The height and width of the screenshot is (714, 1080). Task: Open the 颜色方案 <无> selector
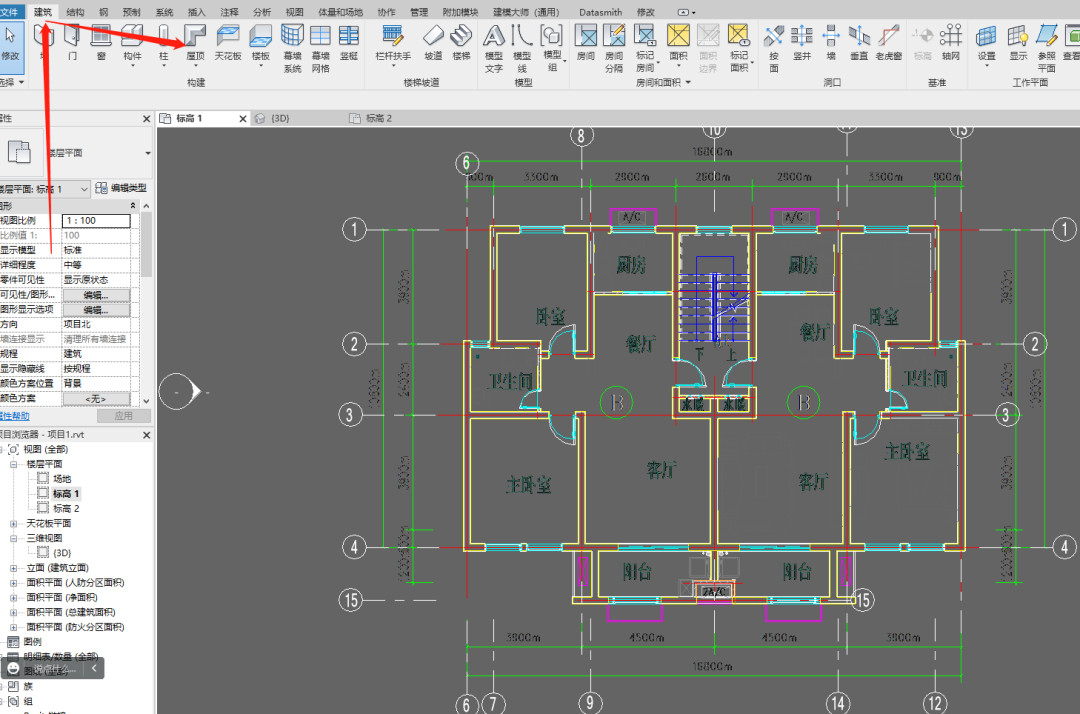click(x=96, y=399)
